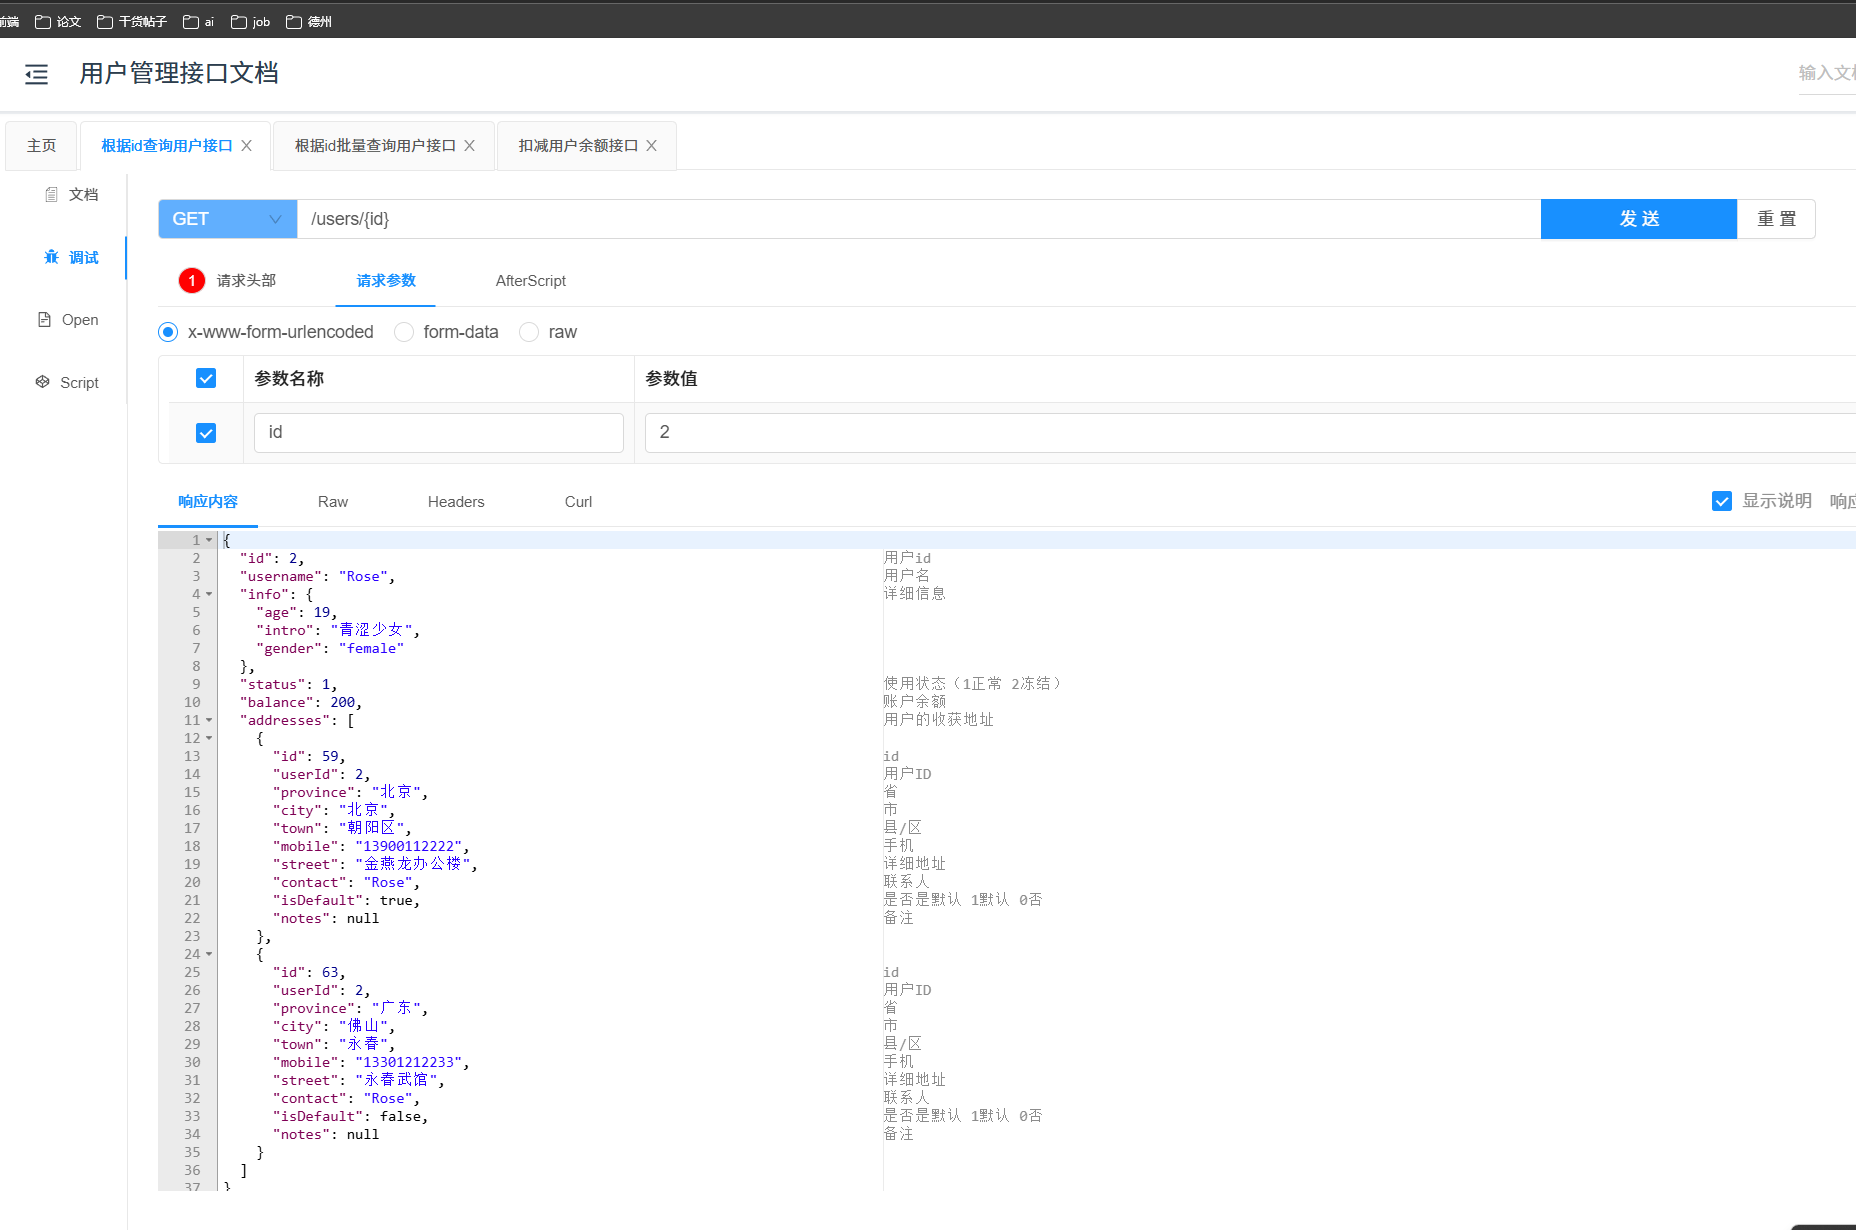Collapse the addresses array at line 11

point(209,720)
